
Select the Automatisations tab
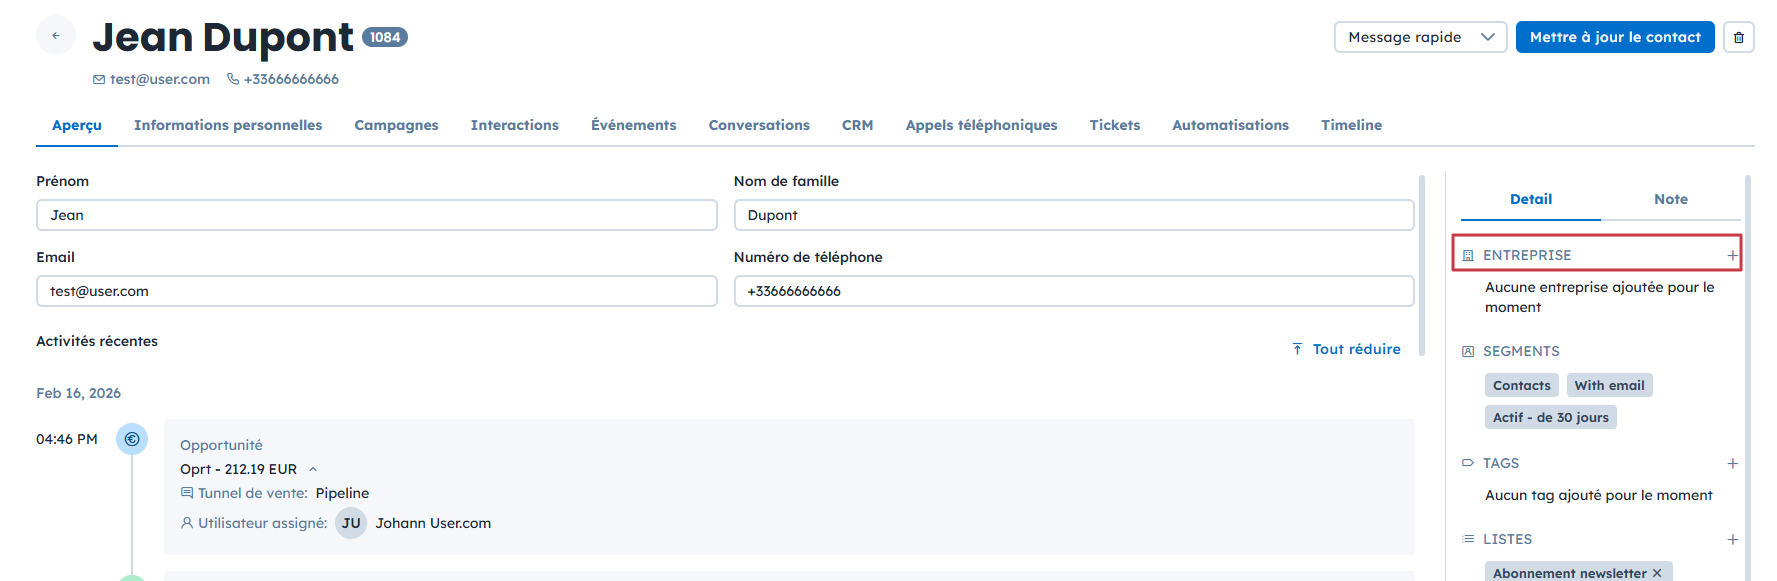click(x=1231, y=125)
